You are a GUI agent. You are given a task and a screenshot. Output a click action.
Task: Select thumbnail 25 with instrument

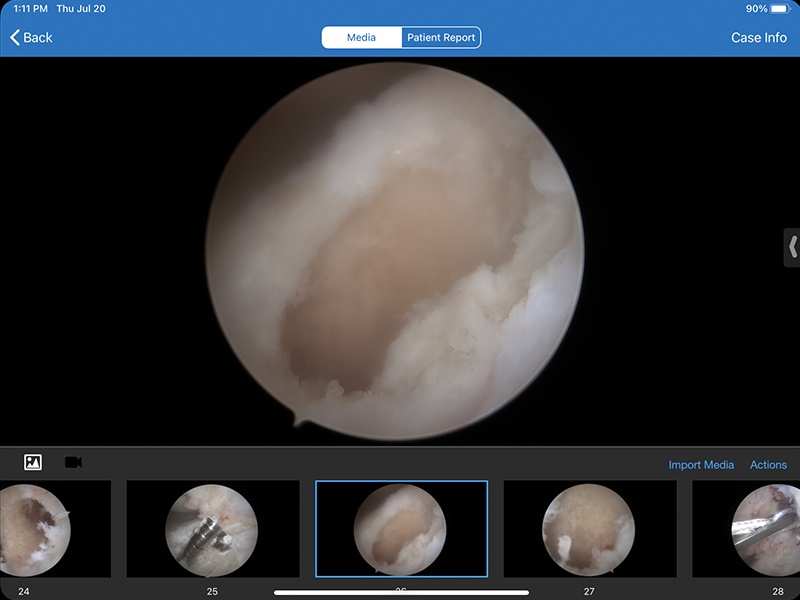(x=213, y=529)
